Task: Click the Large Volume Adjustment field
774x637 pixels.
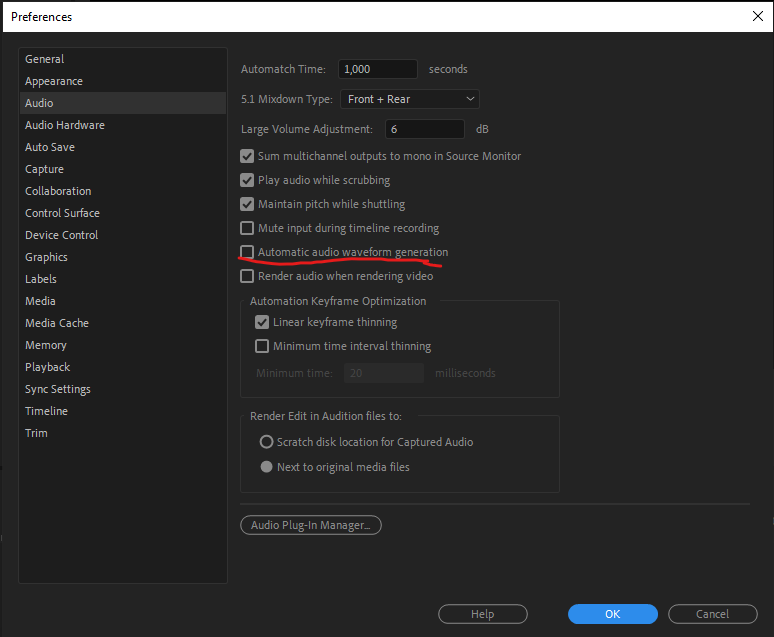Action: pyautogui.click(x=424, y=129)
